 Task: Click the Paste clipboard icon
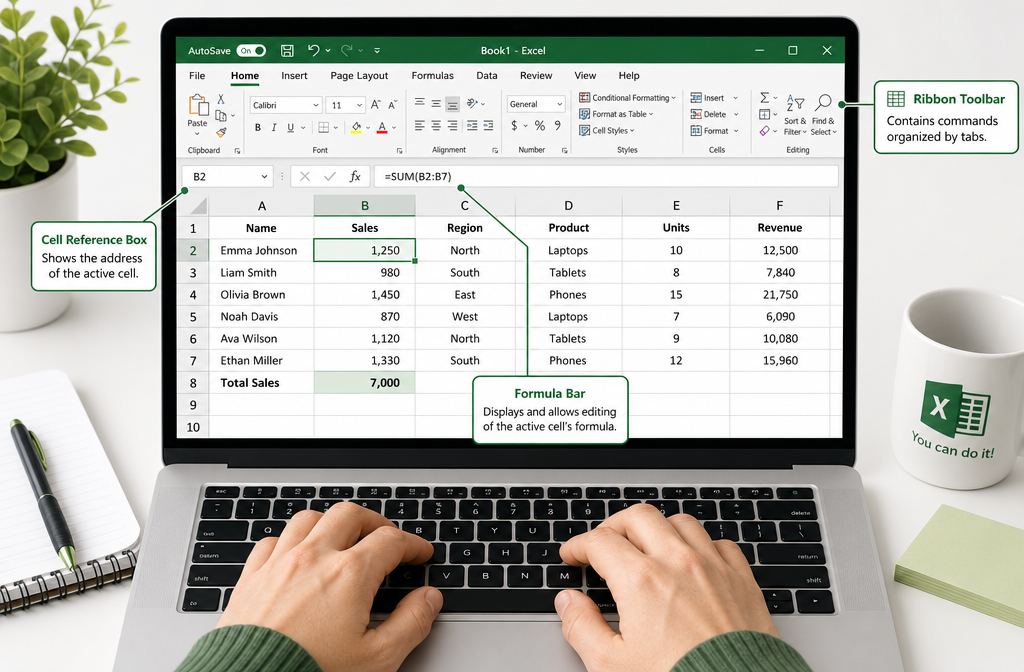coord(198,104)
